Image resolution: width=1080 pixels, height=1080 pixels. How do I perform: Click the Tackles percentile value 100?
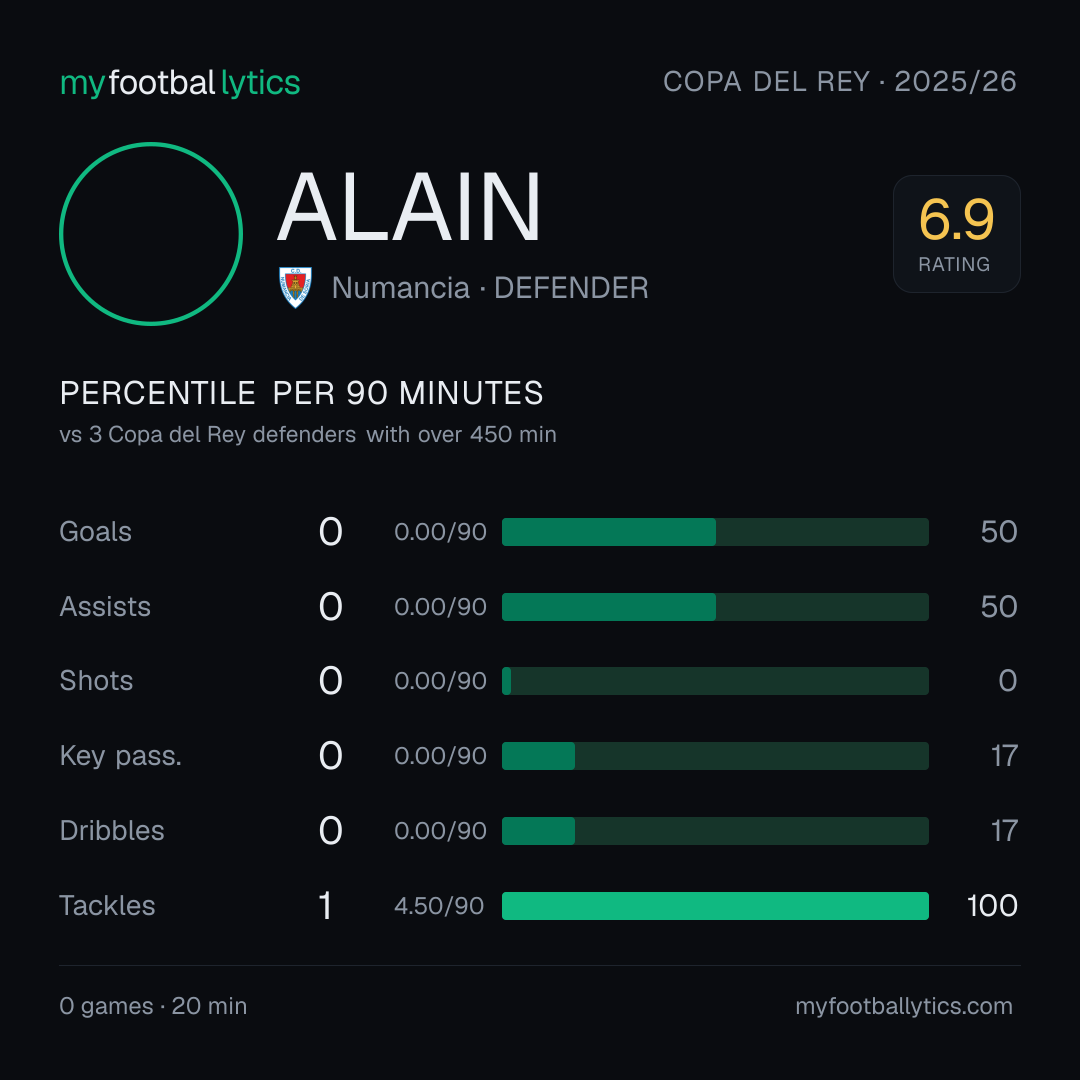(992, 906)
